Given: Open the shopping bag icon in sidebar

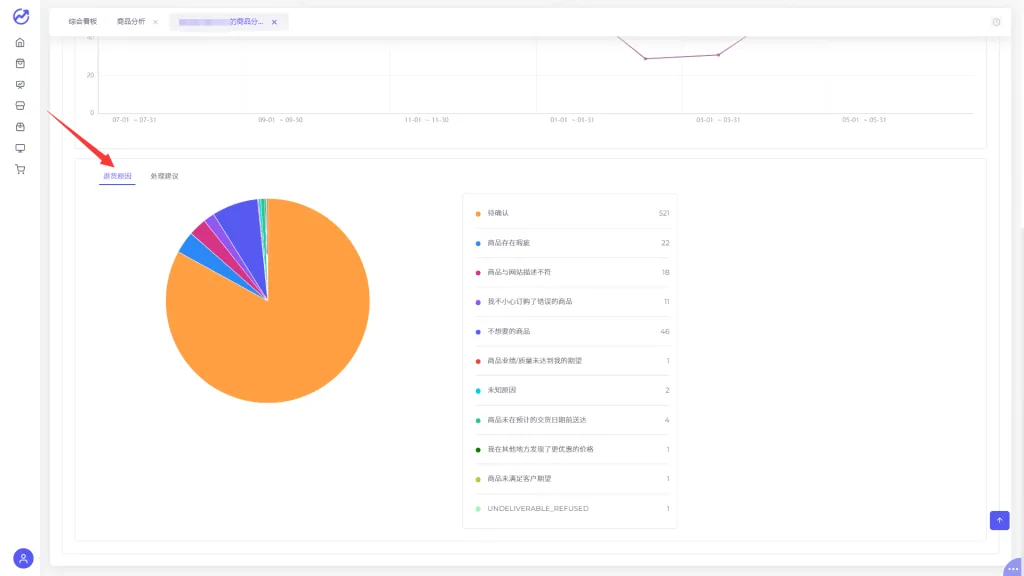Looking at the screenshot, I should click(x=20, y=63).
